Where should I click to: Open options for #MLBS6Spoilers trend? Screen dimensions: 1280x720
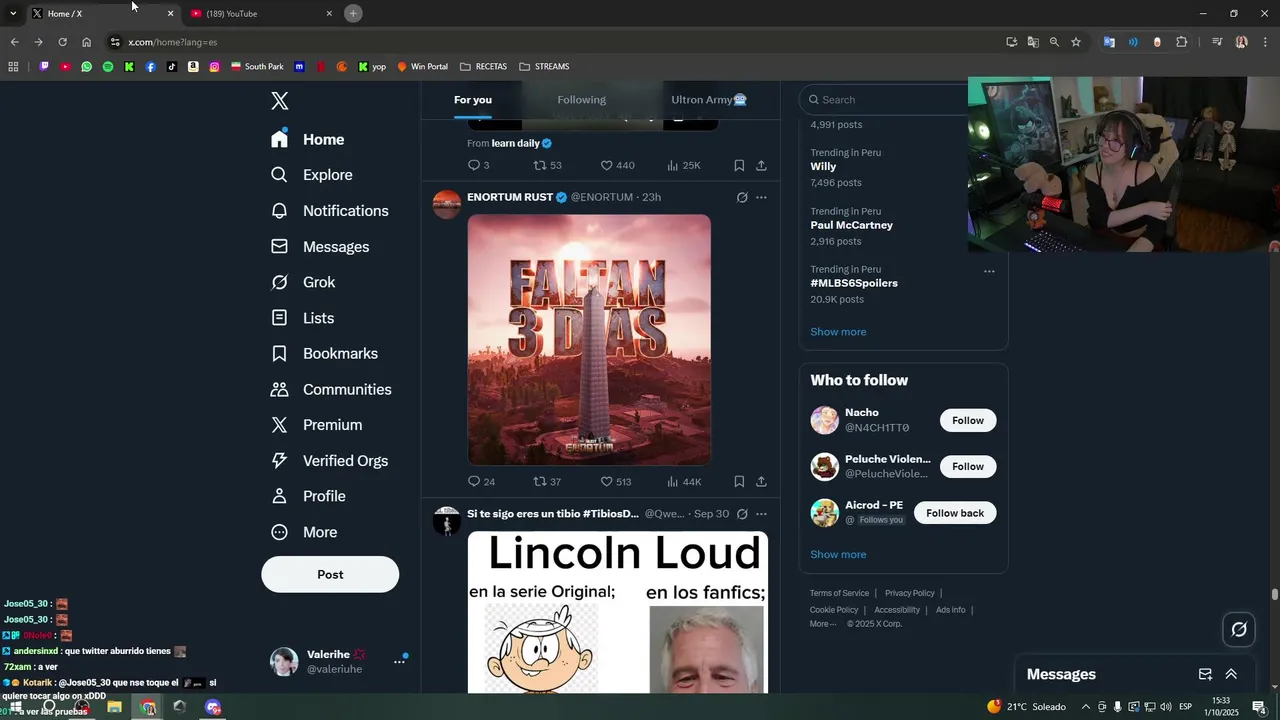coord(989,271)
